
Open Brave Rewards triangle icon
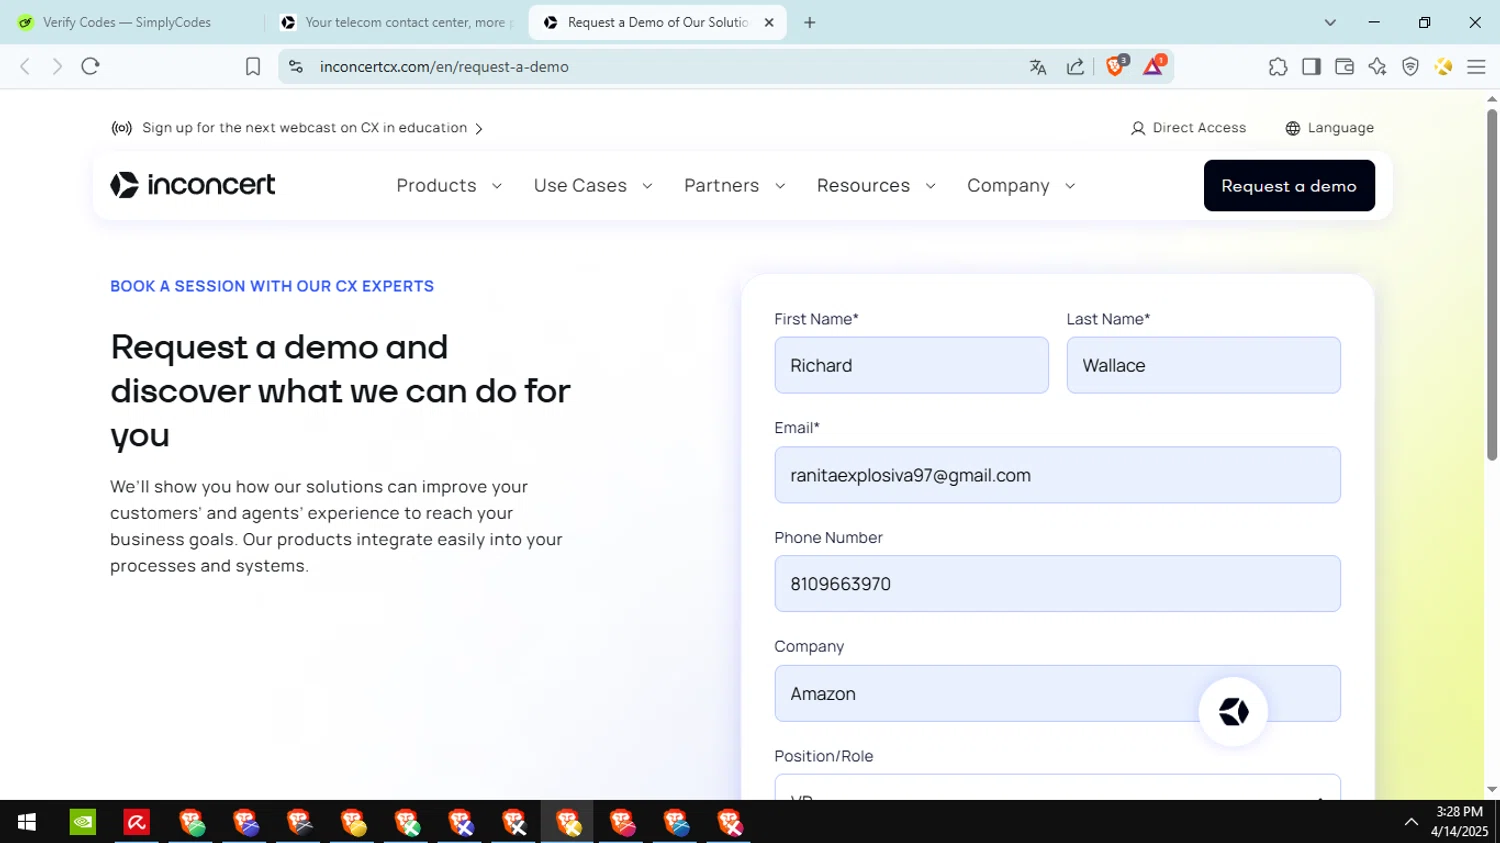coord(1154,66)
